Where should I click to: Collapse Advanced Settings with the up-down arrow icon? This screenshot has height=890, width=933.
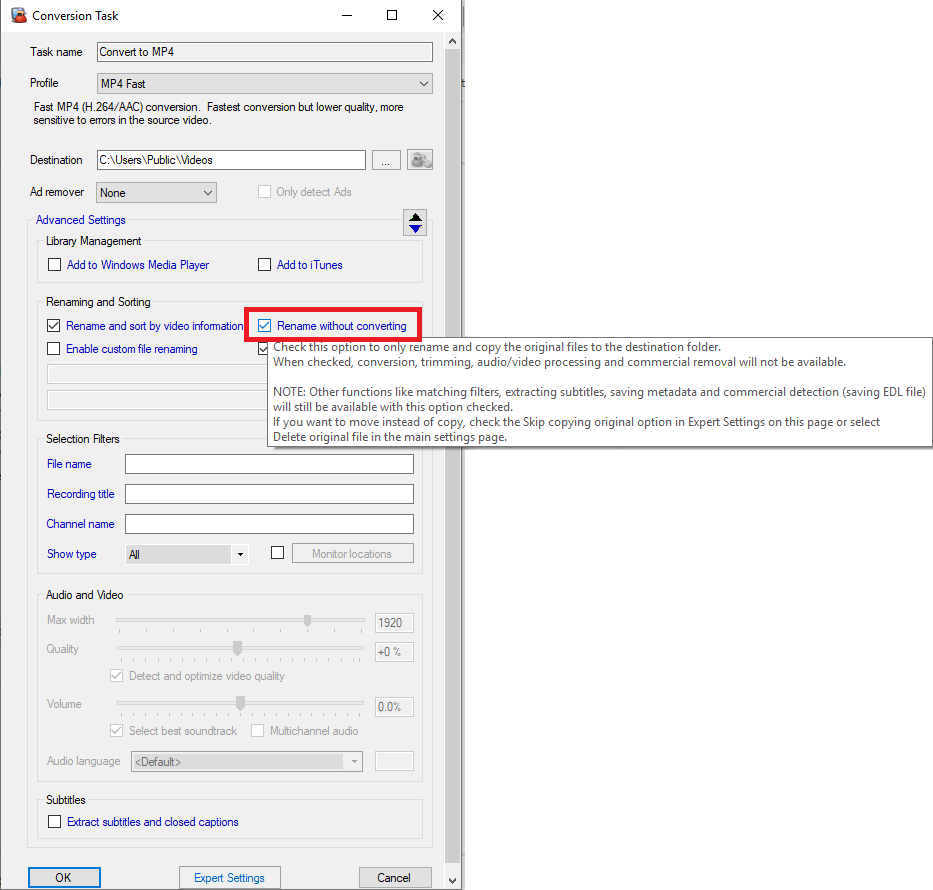point(415,223)
